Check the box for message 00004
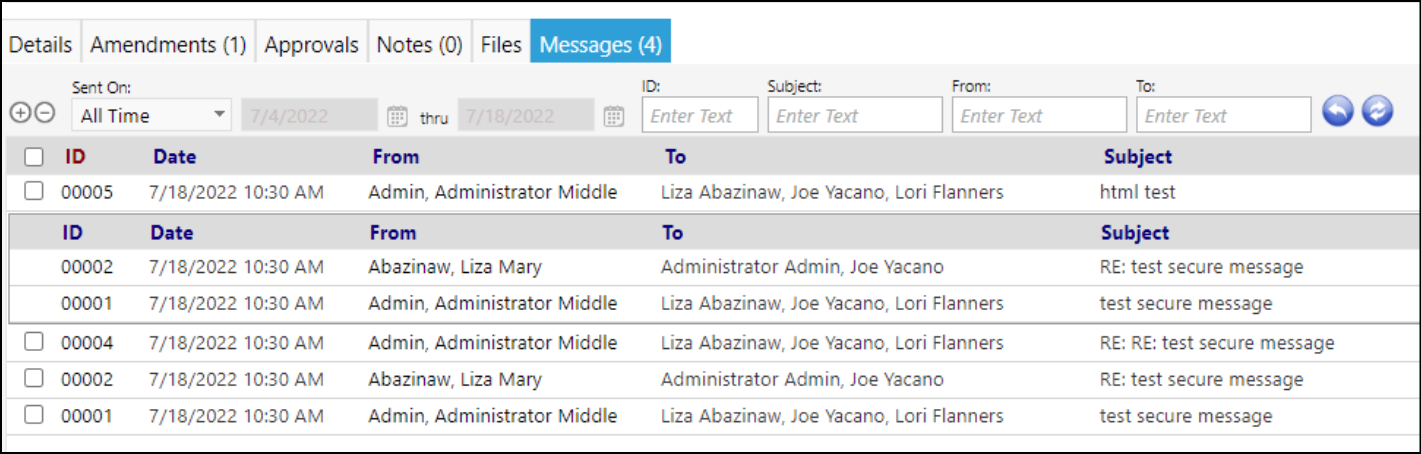1421x454 pixels. pyautogui.click(x=34, y=342)
